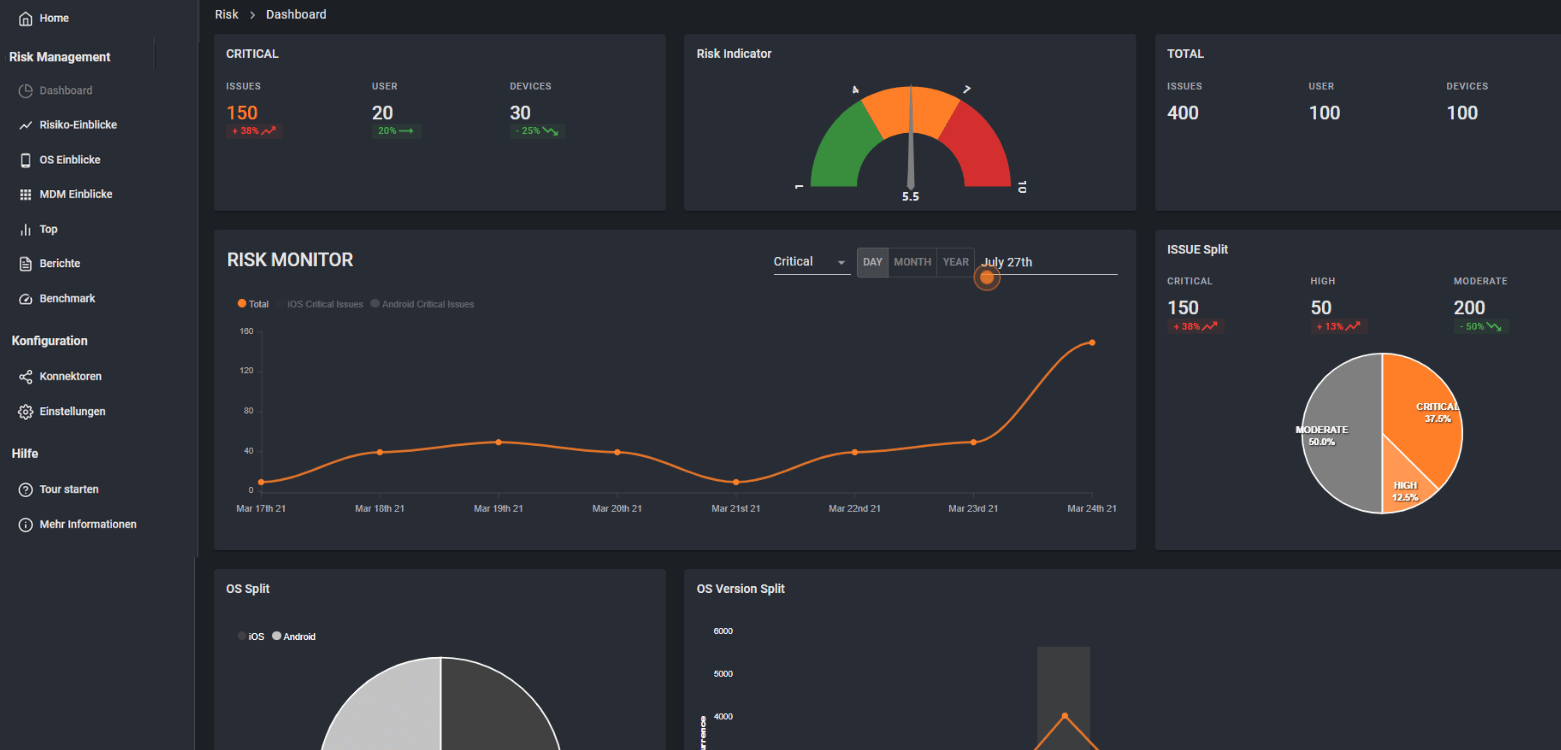Expand the Critical severity dropdown
This screenshot has width=1561, height=750.
pos(811,262)
